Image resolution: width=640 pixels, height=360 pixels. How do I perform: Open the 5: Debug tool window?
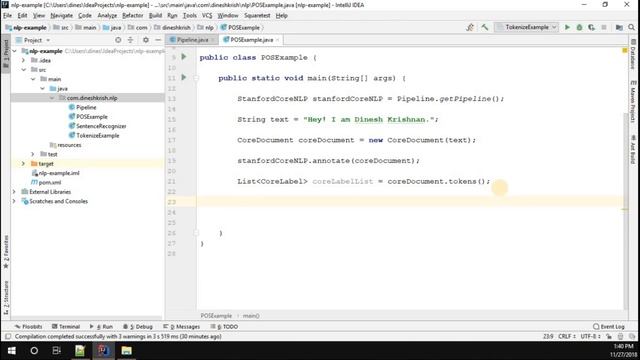[138, 327]
